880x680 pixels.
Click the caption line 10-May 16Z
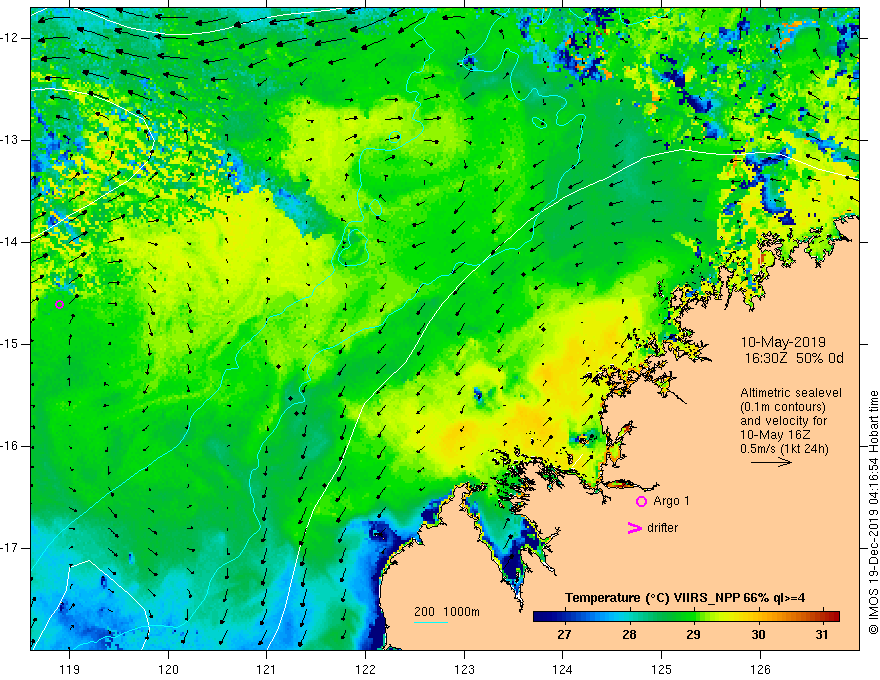coord(776,435)
